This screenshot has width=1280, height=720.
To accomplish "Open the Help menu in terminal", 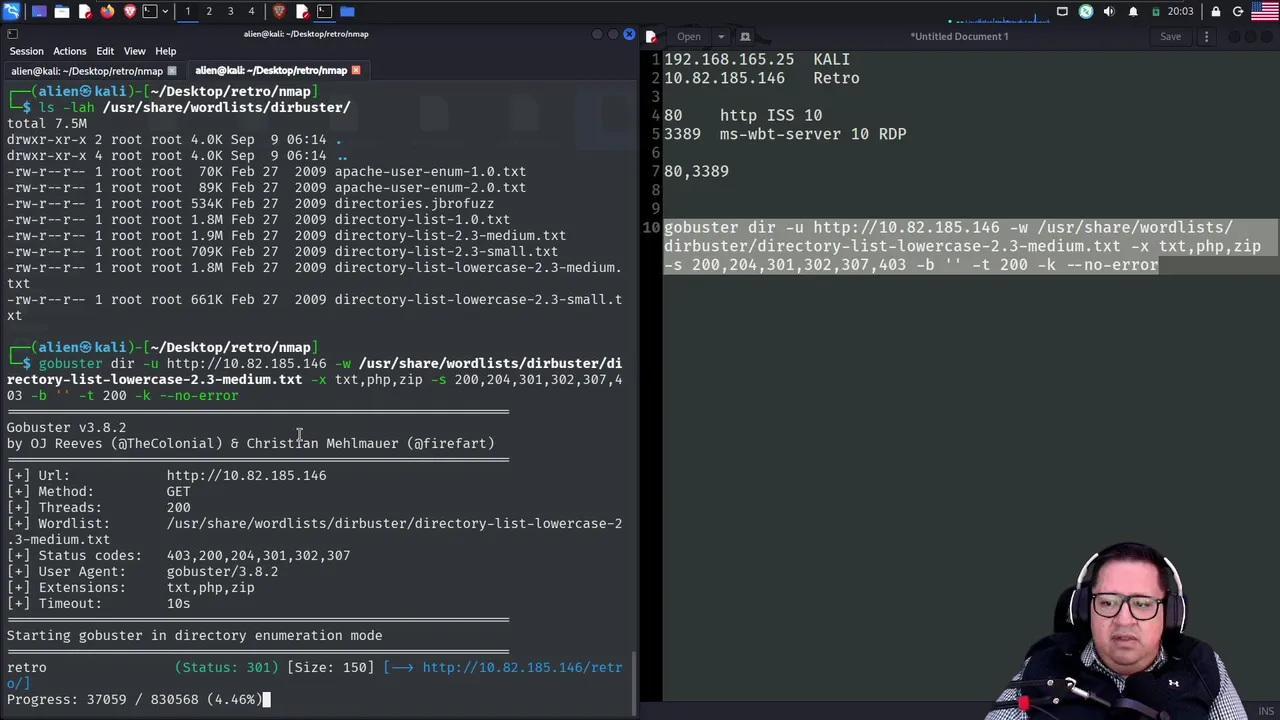I will point(166,51).
